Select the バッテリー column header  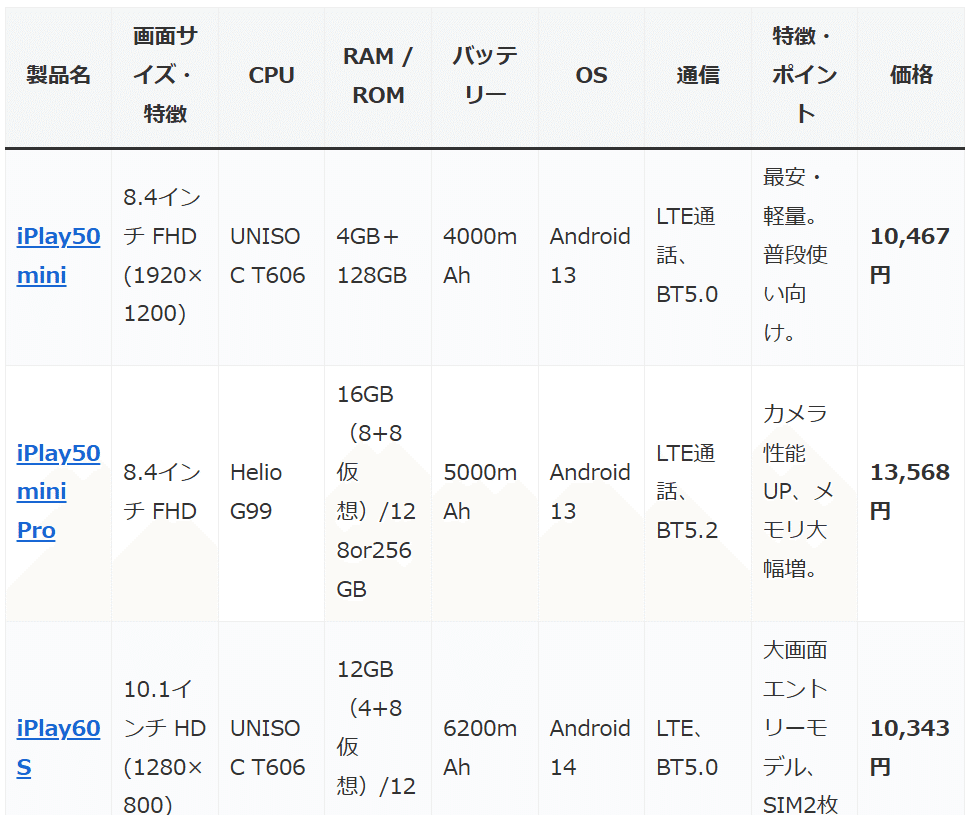tap(485, 76)
